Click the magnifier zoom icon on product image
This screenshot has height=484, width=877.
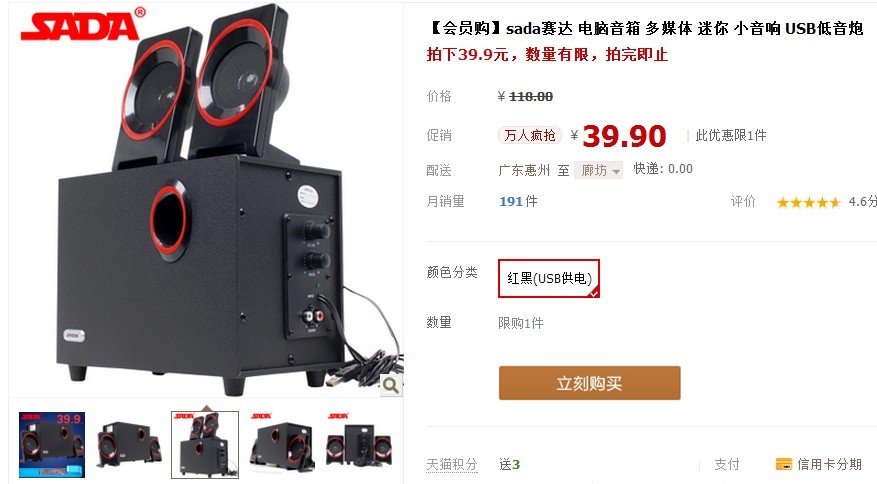point(391,385)
